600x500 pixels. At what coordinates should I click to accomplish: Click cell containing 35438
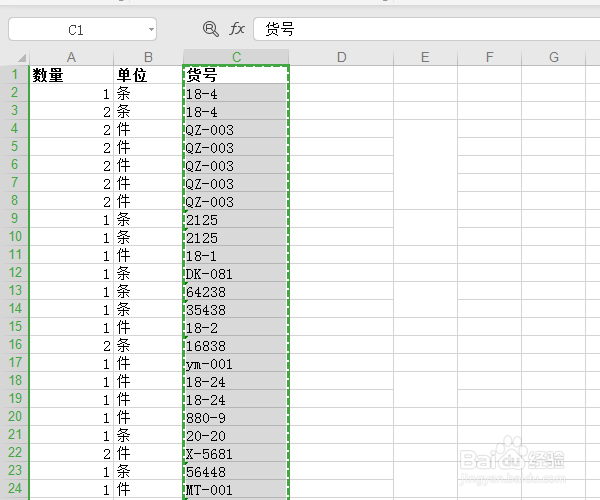pos(236,309)
